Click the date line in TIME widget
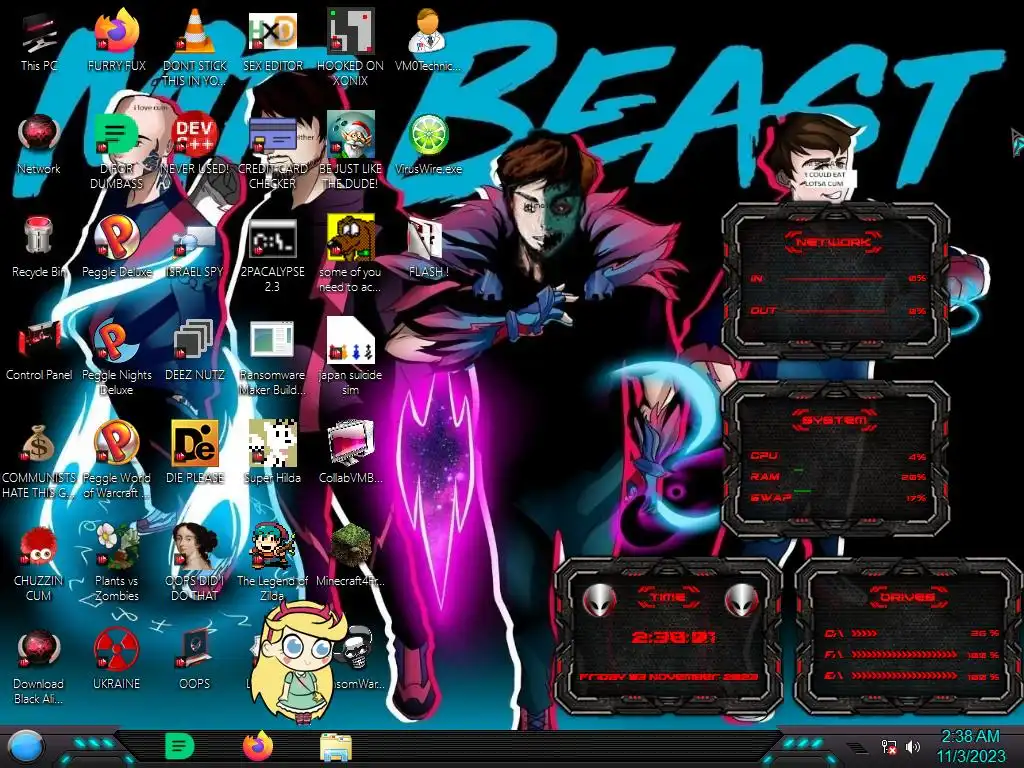 tap(669, 677)
